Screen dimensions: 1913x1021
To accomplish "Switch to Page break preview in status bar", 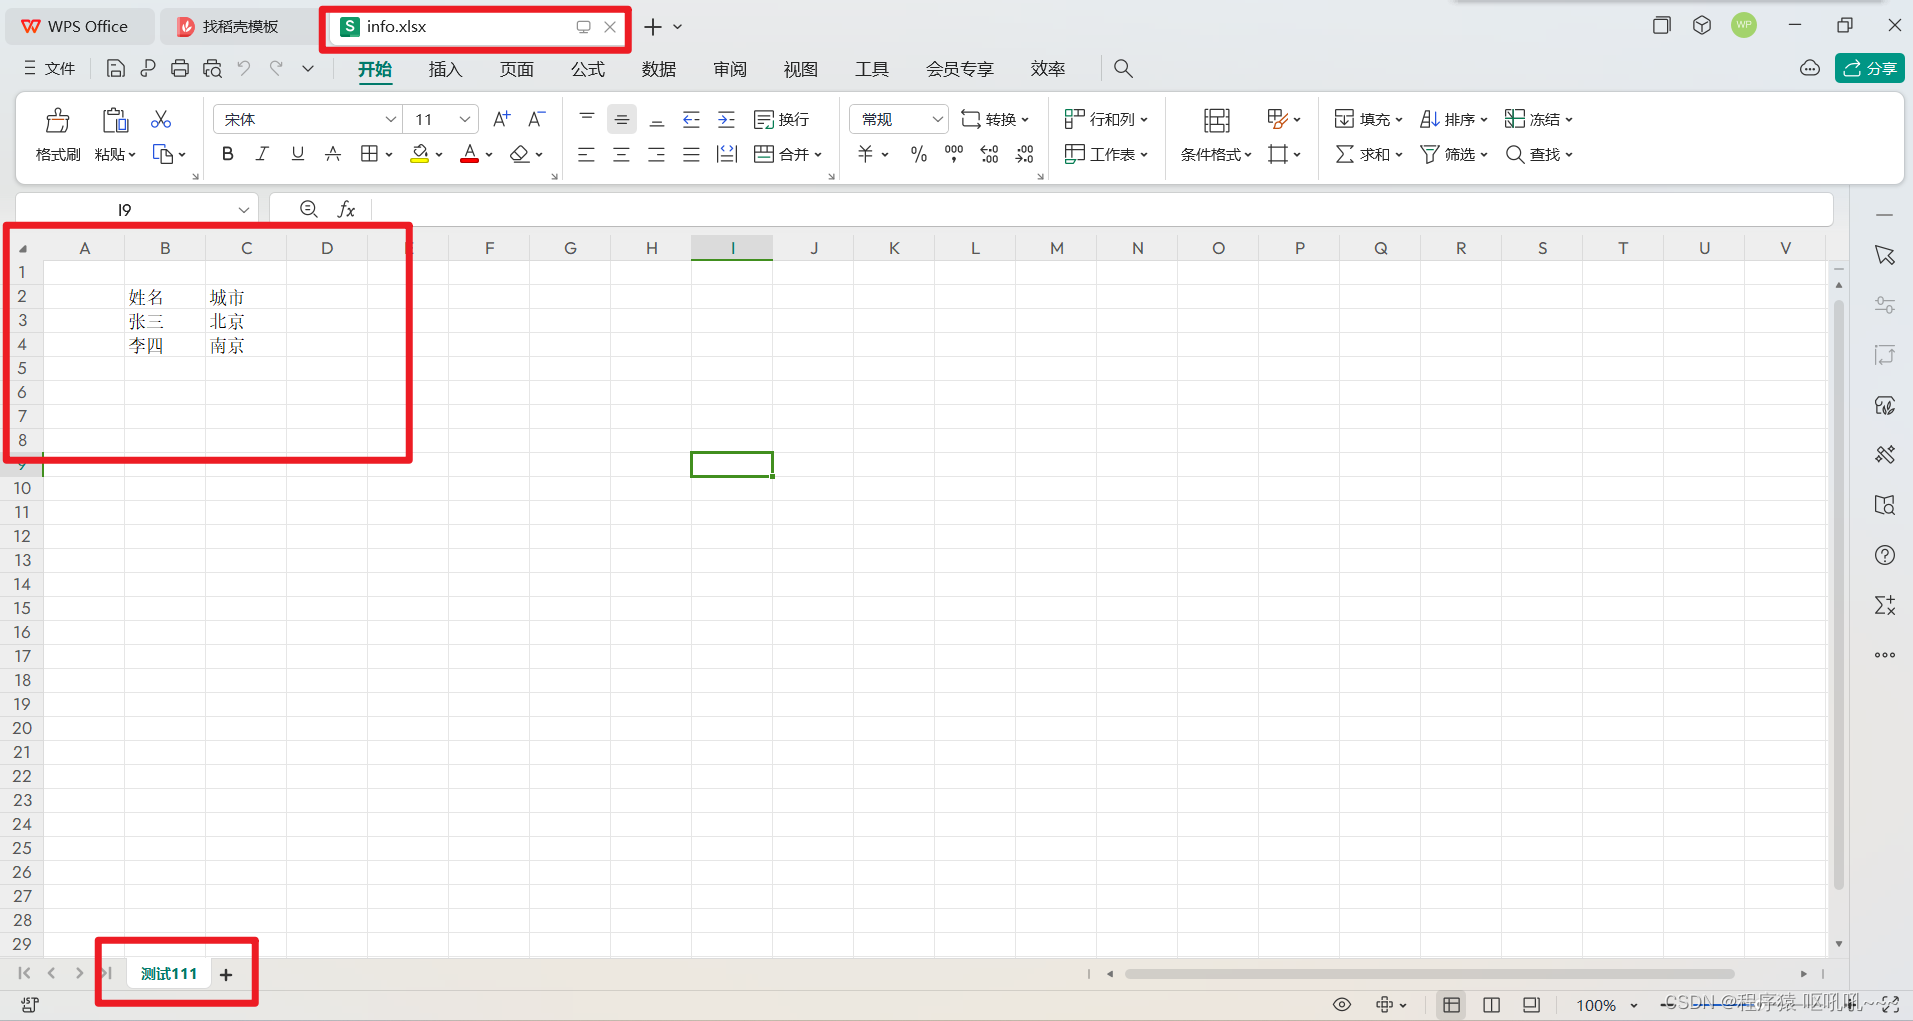I will (x=1491, y=1004).
